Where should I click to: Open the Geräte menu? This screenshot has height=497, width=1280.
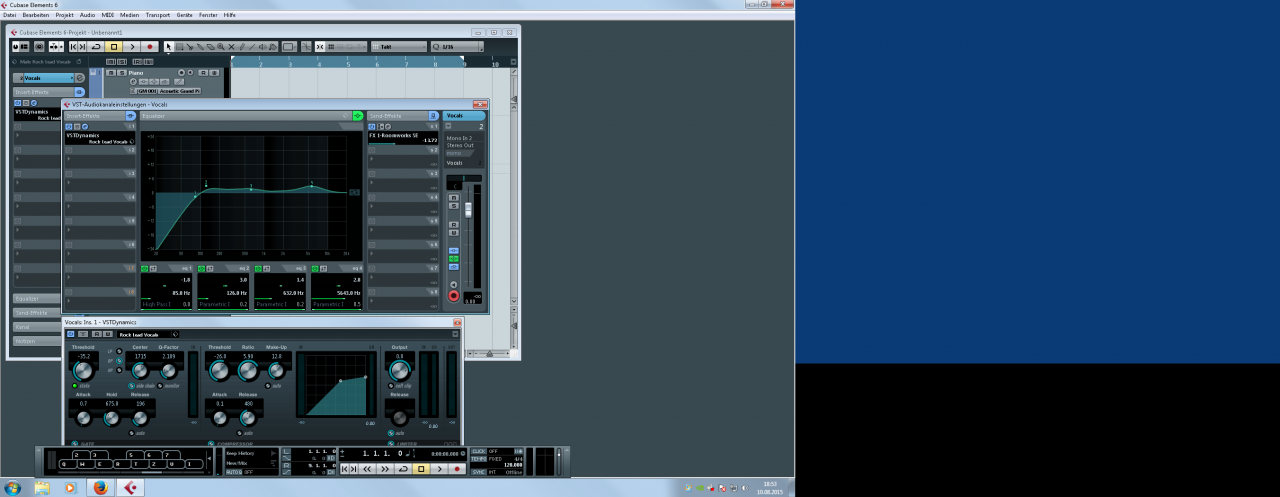click(x=184, y=16)
